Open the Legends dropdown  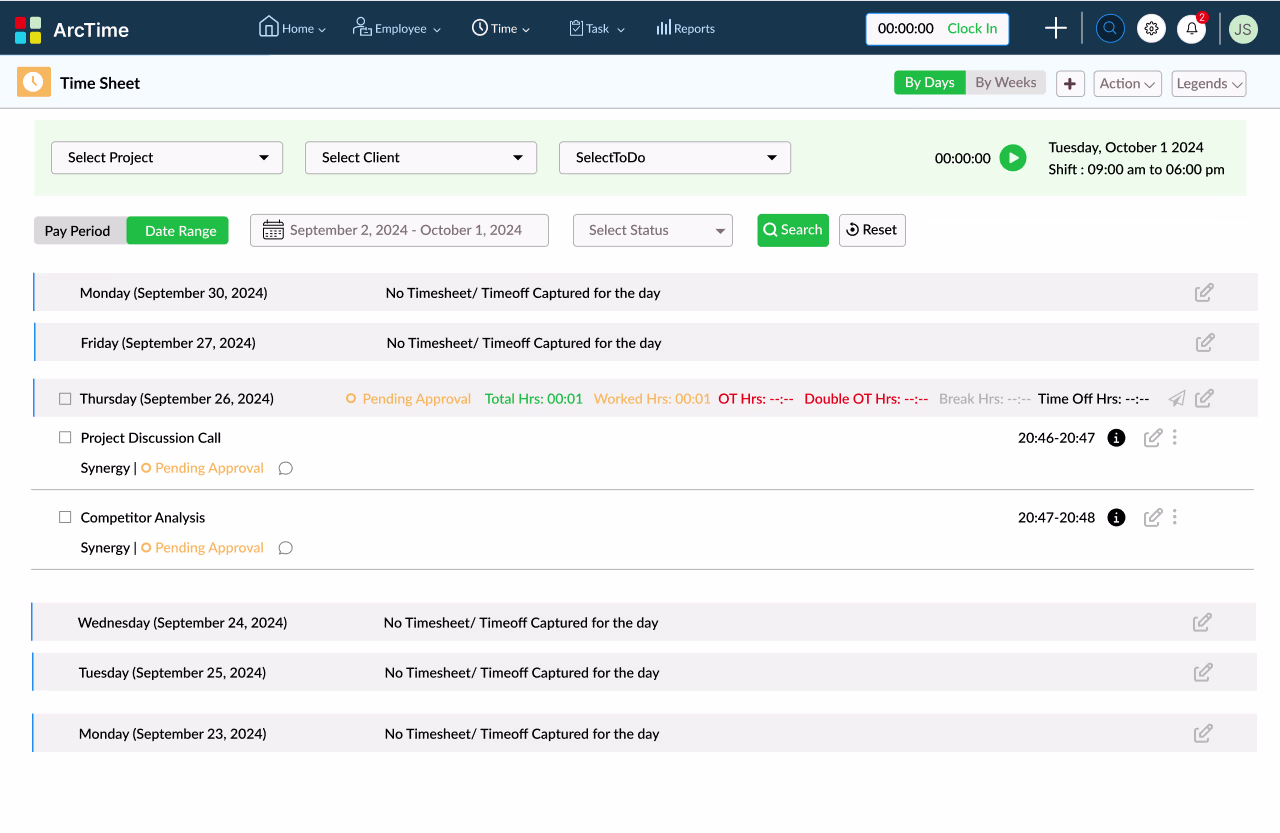pos(1209,84)
